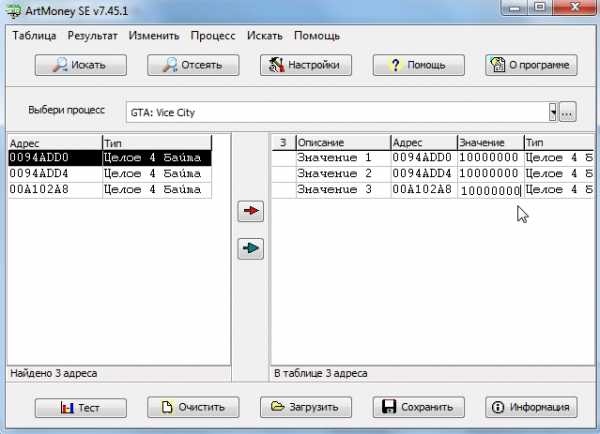Click the Помощь help button
This screenshot has width=600, height=434.
419,65
